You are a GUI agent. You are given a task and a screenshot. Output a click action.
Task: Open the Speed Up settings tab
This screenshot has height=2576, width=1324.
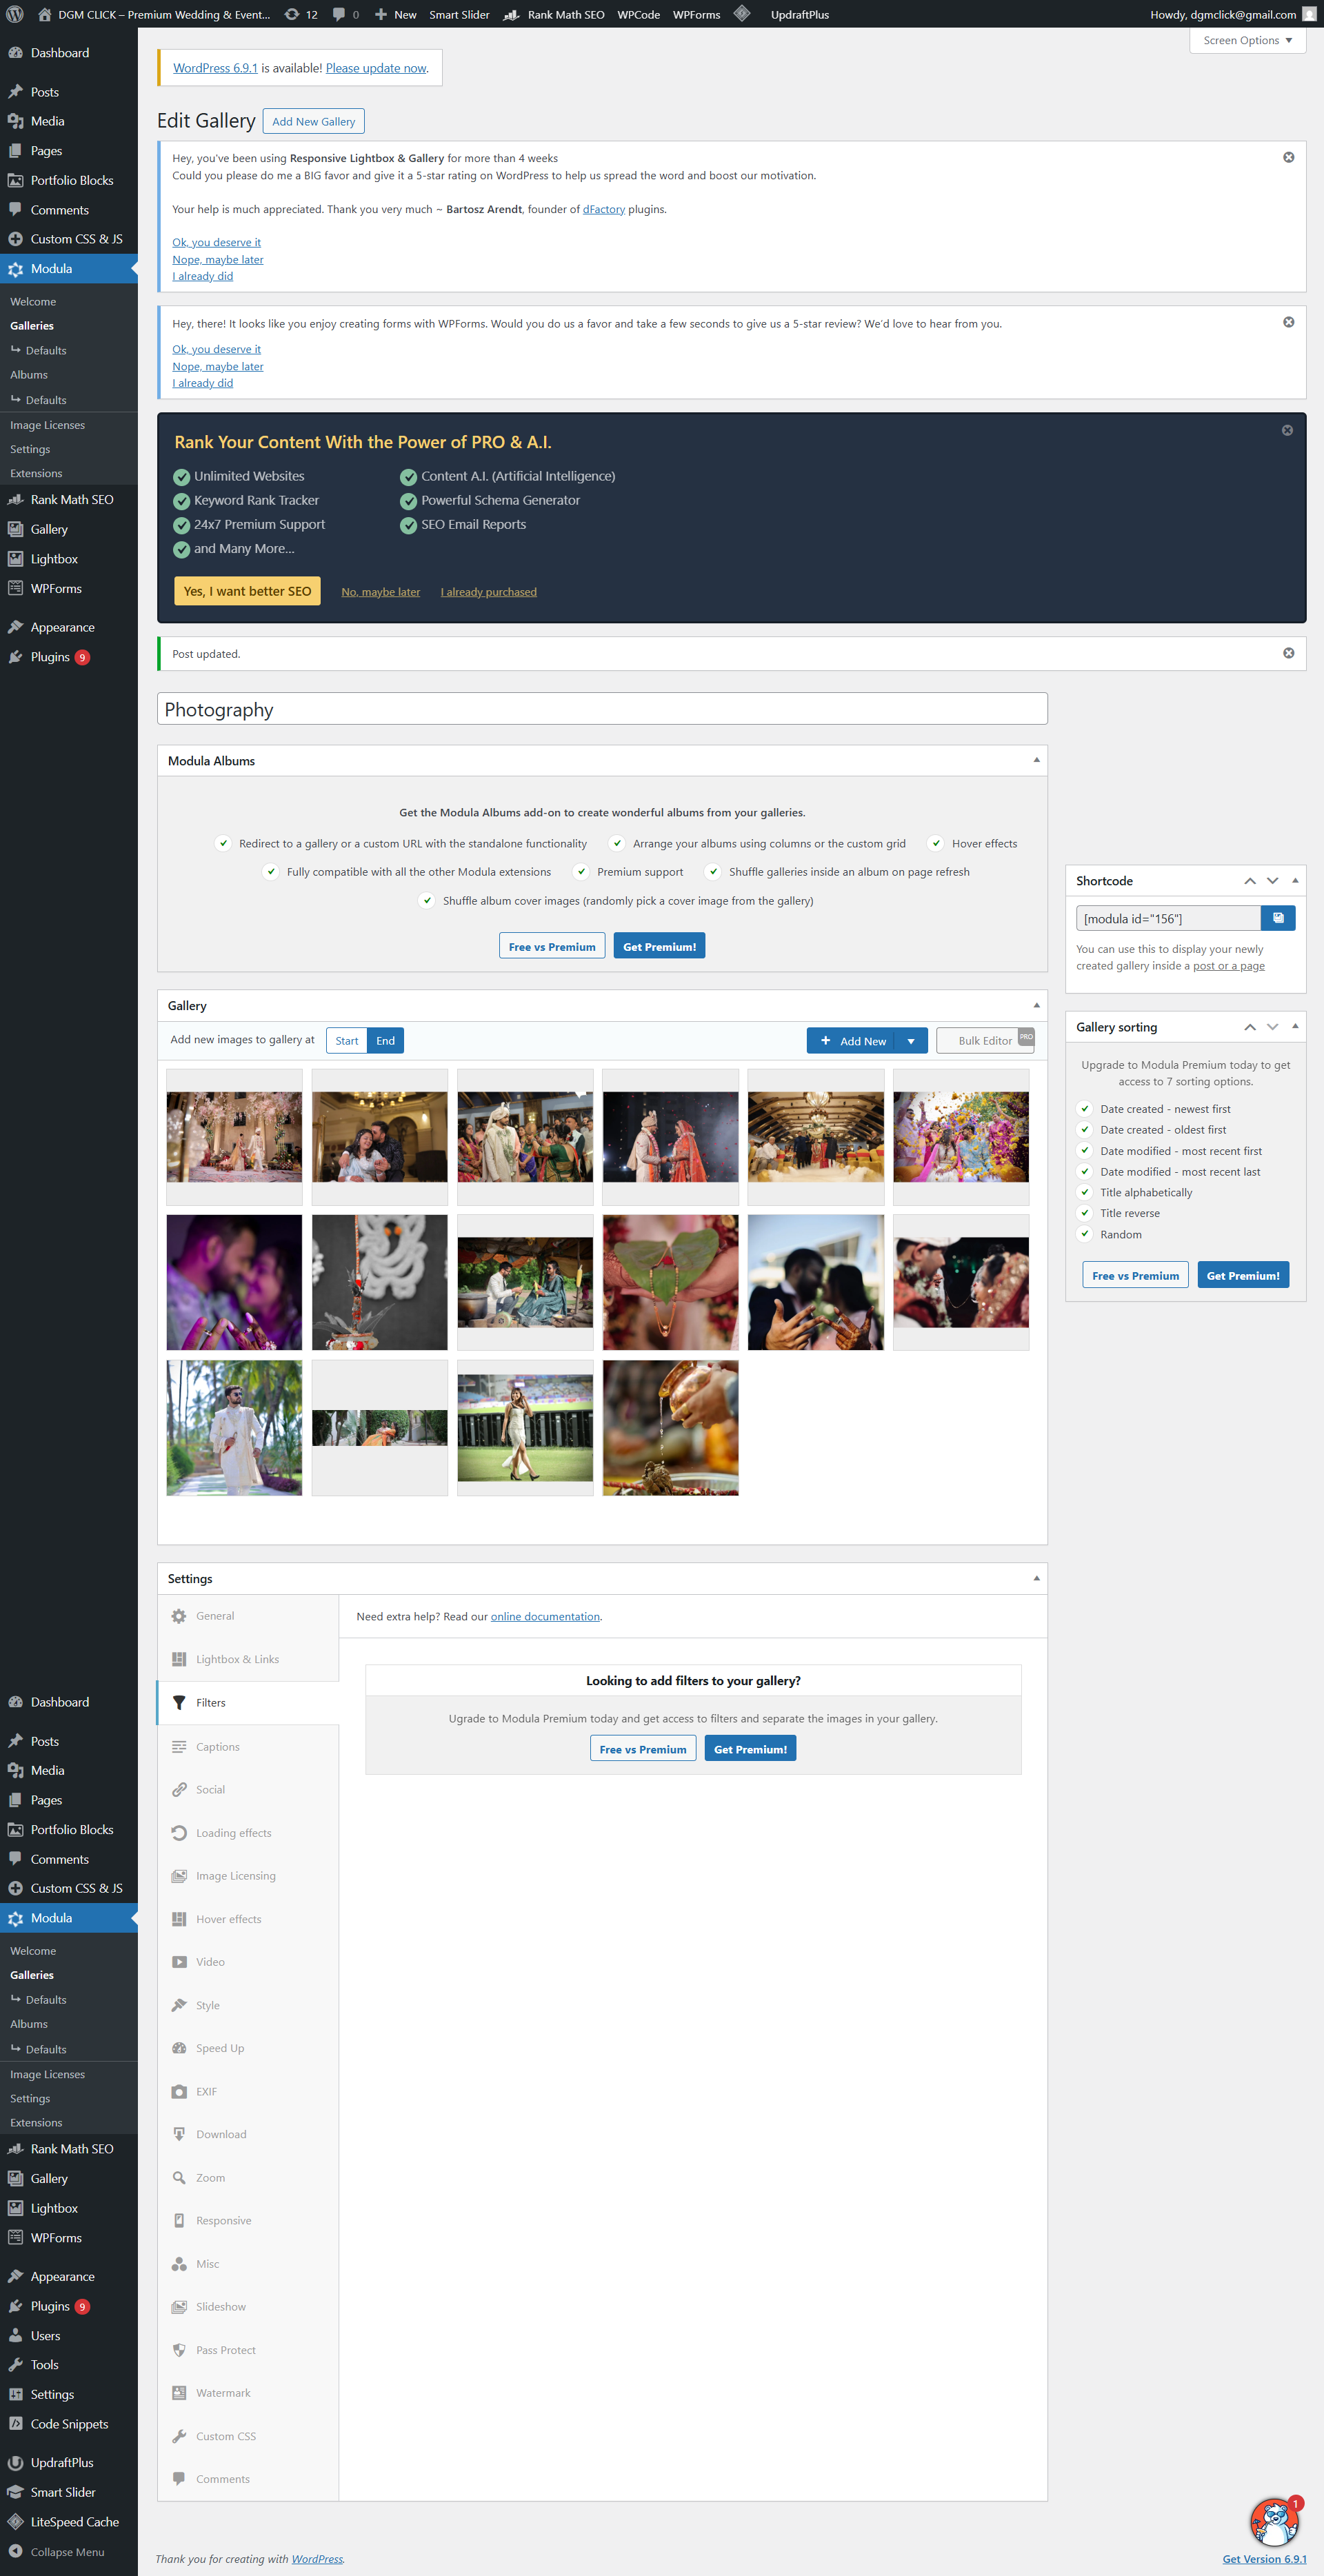pos(219,2048)
